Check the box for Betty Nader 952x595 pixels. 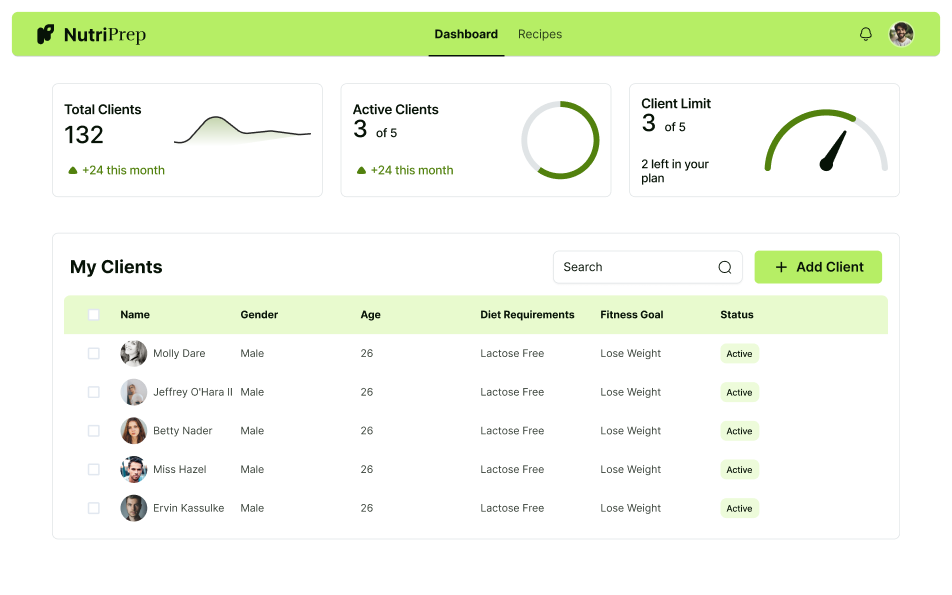coord(94,431)
